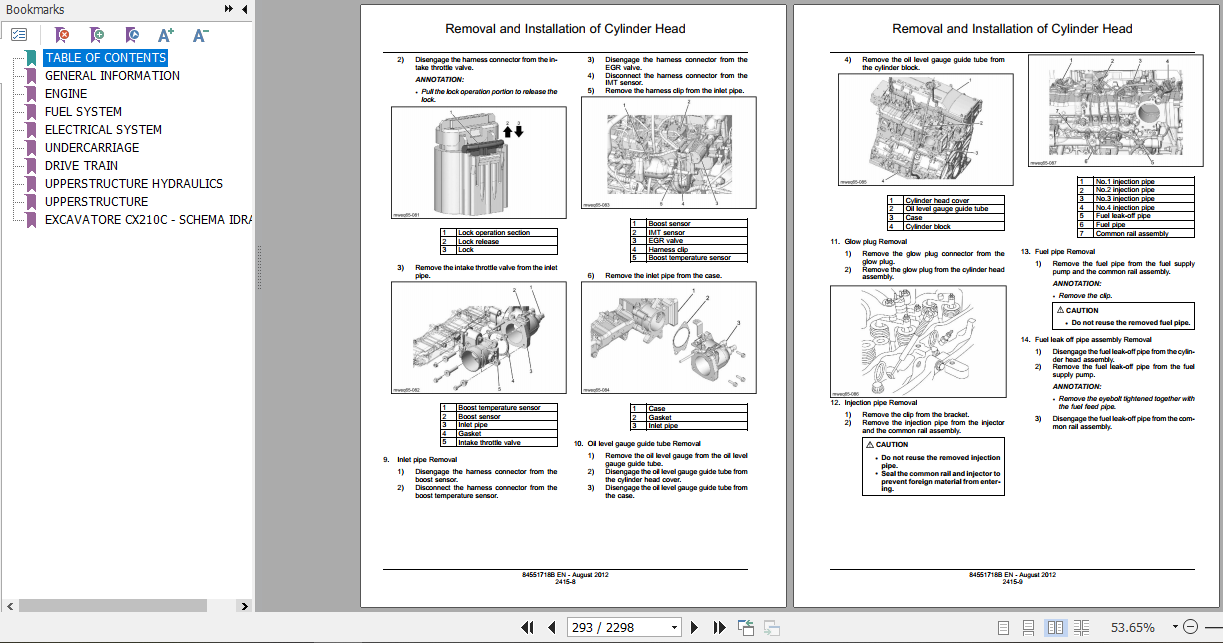Collapse the bookmarks panel with the left arrow
This screenshot has height=643, width=1223.
[244, 9]
